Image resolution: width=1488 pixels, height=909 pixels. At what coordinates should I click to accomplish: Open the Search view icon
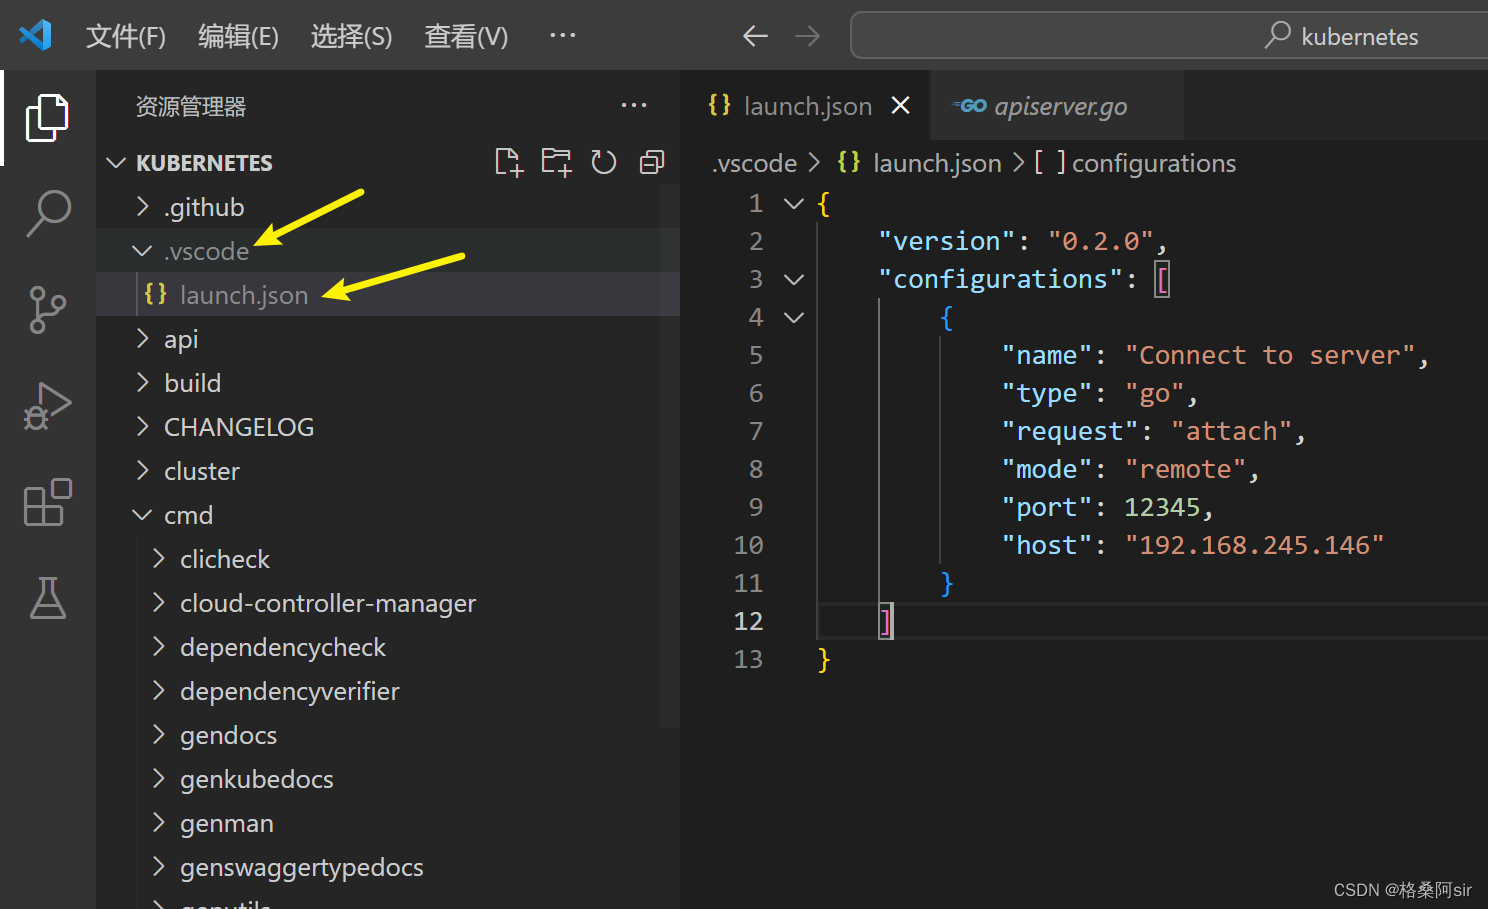tap(47, 214)
